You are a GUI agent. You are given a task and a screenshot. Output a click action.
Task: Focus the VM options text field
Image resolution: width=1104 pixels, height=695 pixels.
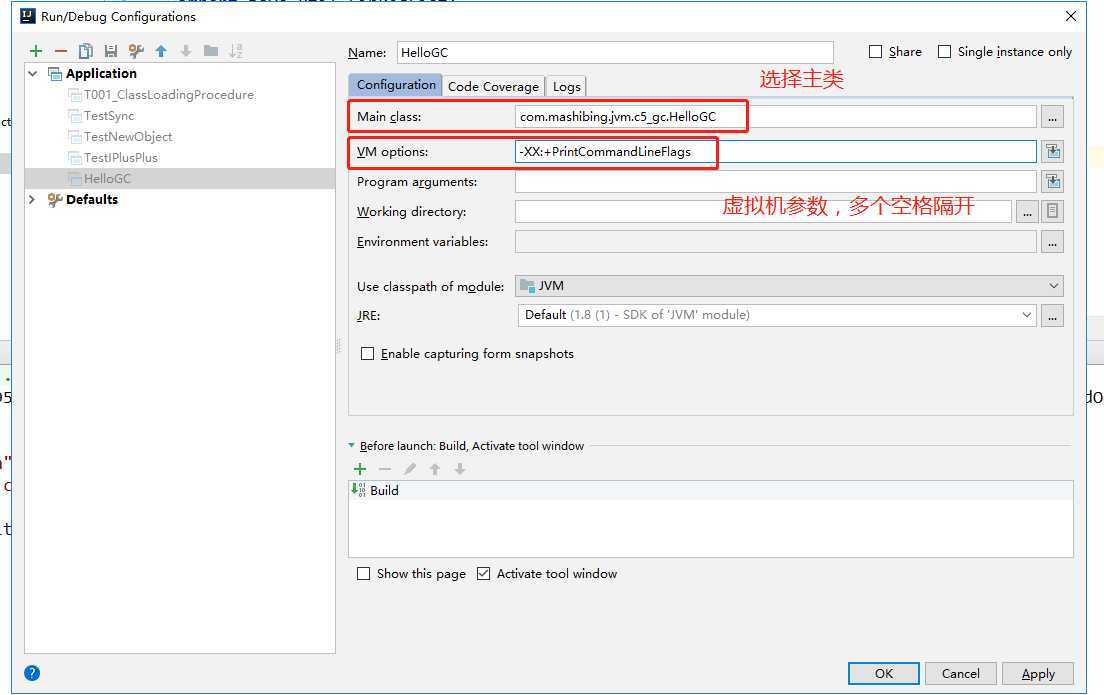pos(776,151)
